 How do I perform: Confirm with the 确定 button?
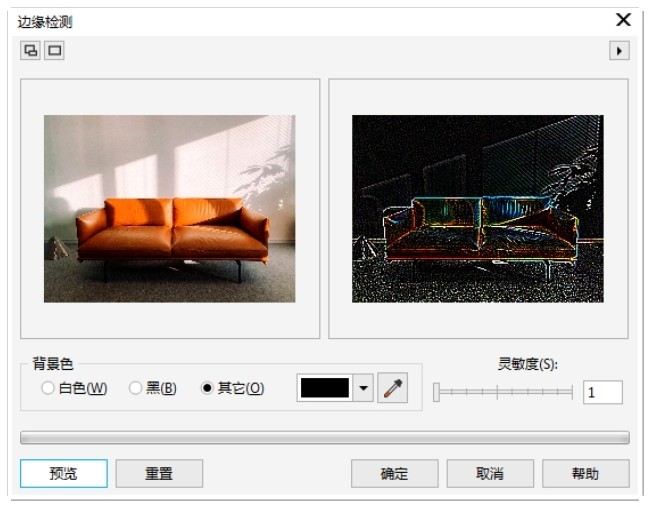click(x=395, y=473)
